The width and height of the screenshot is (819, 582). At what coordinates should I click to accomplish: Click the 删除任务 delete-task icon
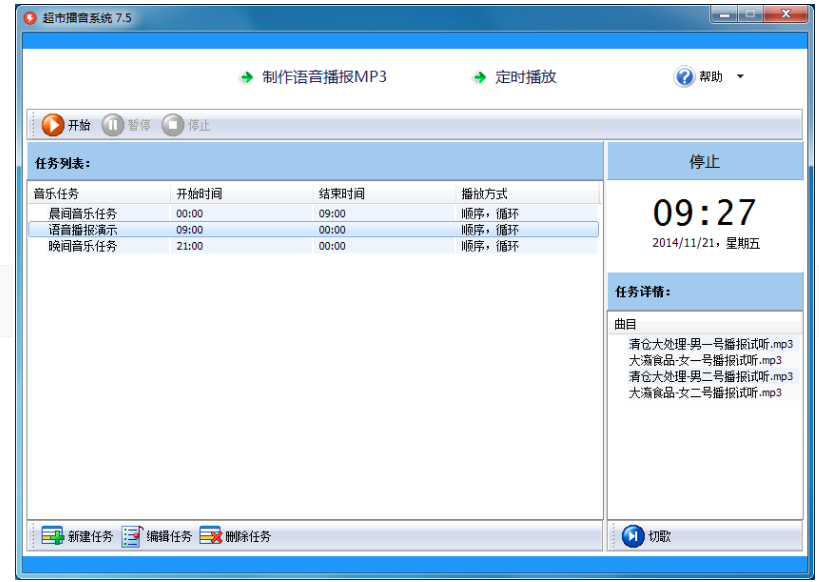[x=211, y=536]
